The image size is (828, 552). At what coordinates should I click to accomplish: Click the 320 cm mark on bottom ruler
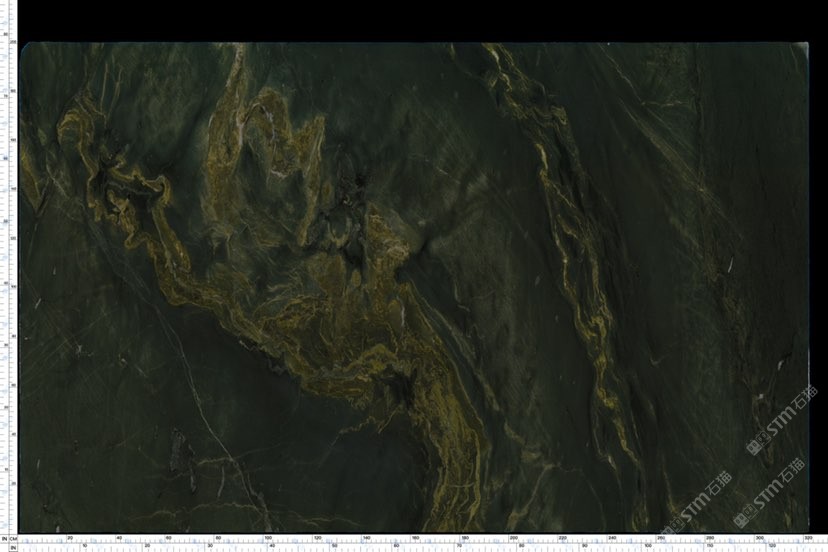pyautogui.click(x=808, y=538)
